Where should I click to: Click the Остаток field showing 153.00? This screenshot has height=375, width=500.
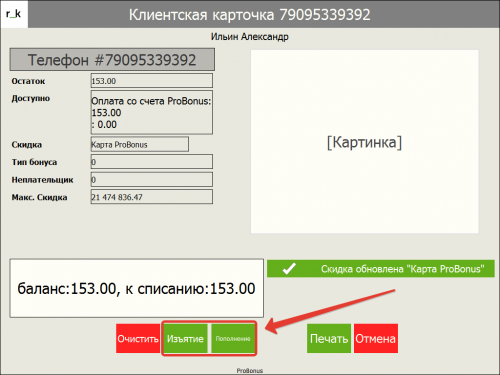coord(152,81)
